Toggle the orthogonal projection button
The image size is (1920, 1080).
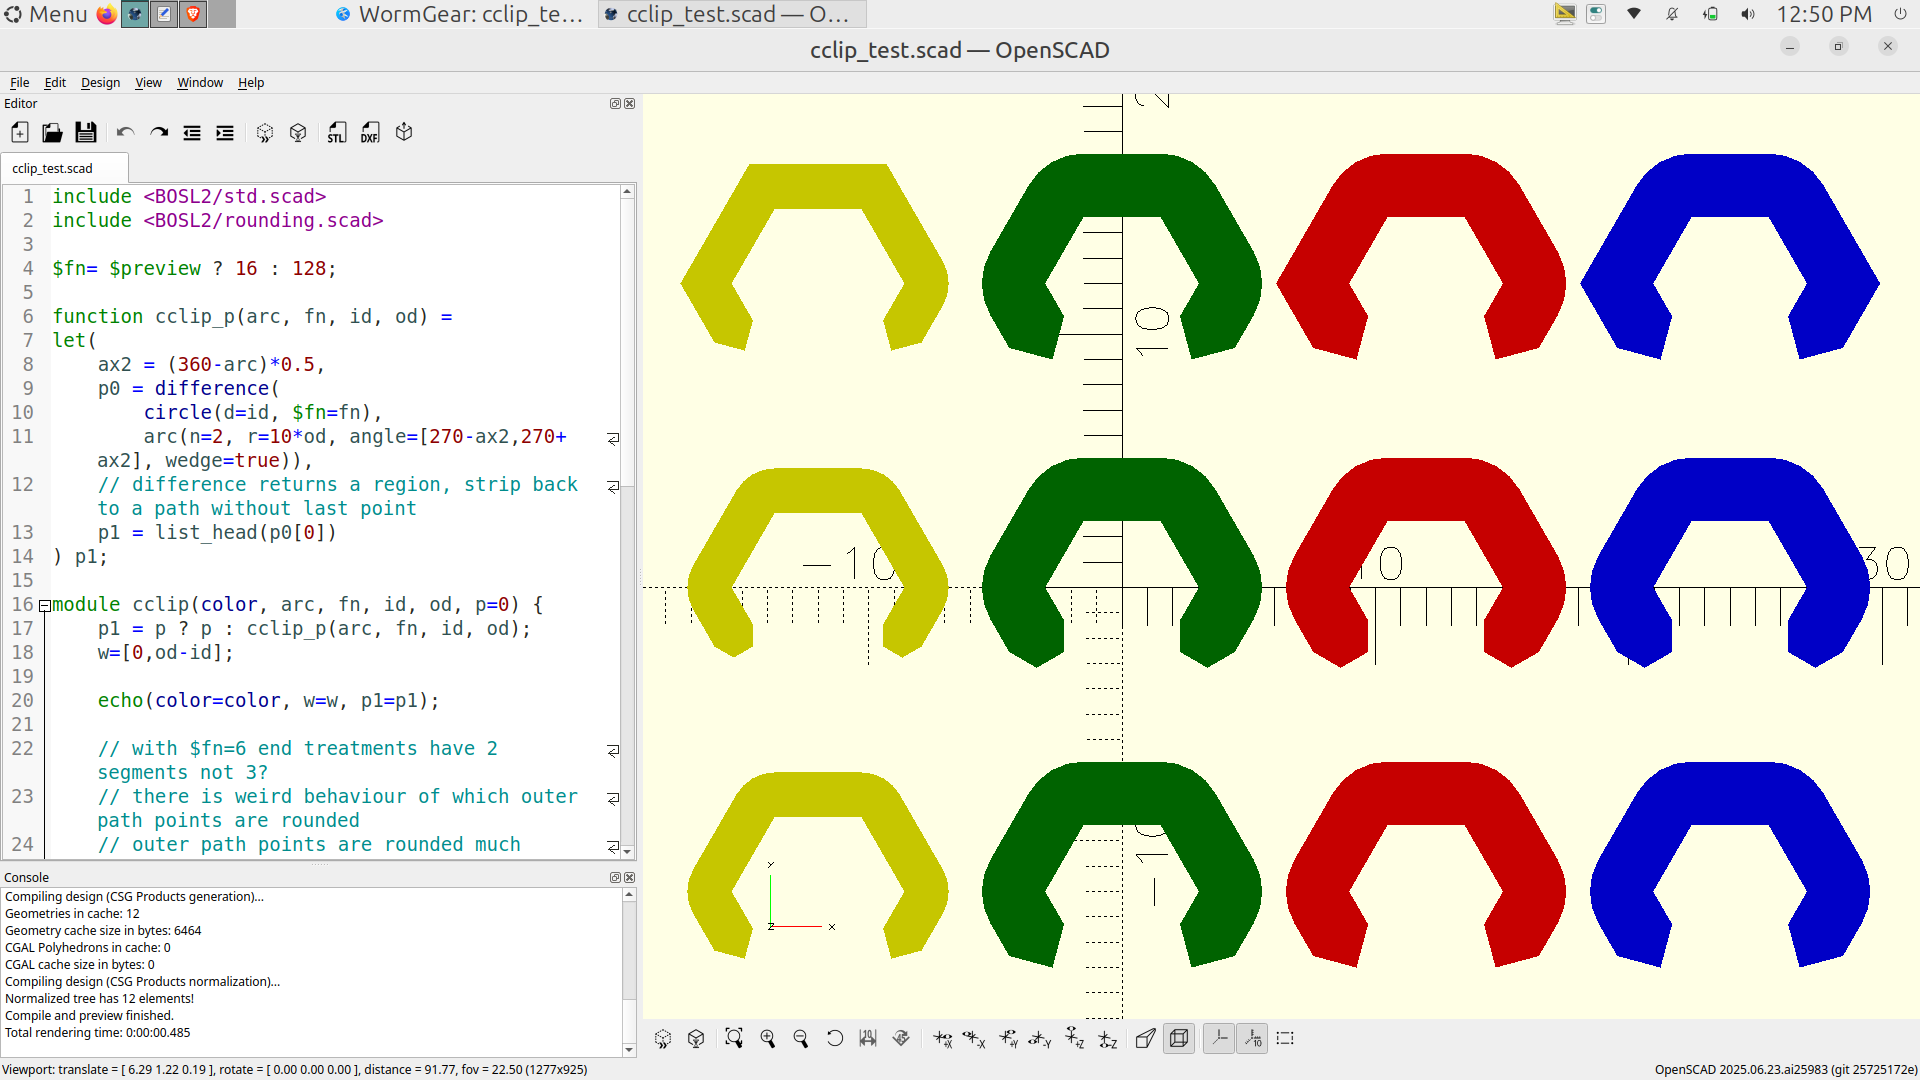(x=1180, y=1039)
